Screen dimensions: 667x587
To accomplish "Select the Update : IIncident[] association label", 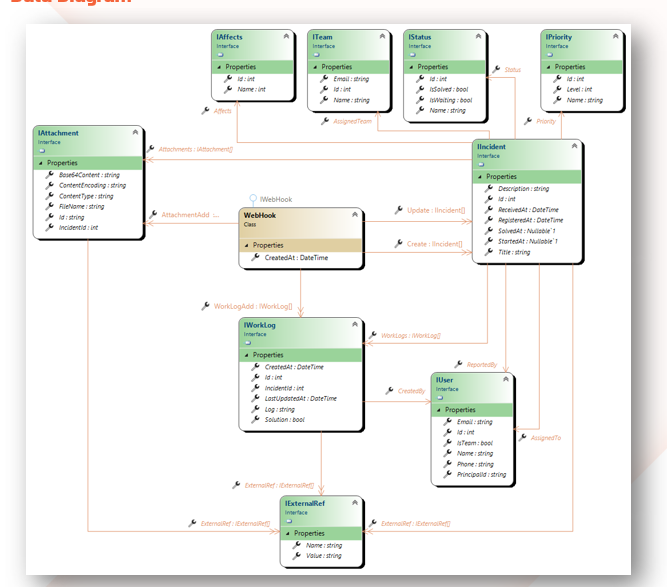I will pos(434,211).
